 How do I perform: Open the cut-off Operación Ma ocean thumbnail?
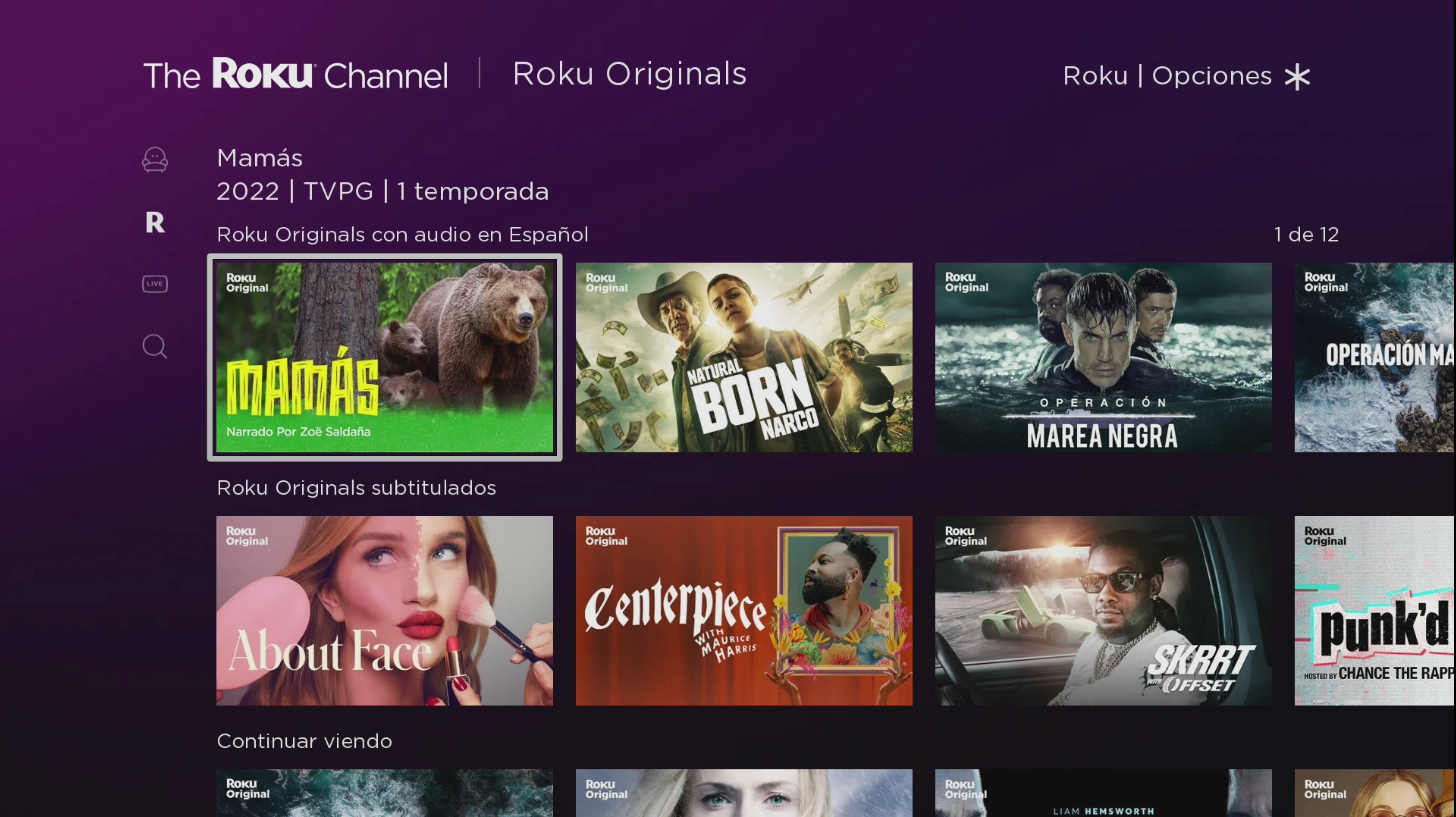point(1375,358)
